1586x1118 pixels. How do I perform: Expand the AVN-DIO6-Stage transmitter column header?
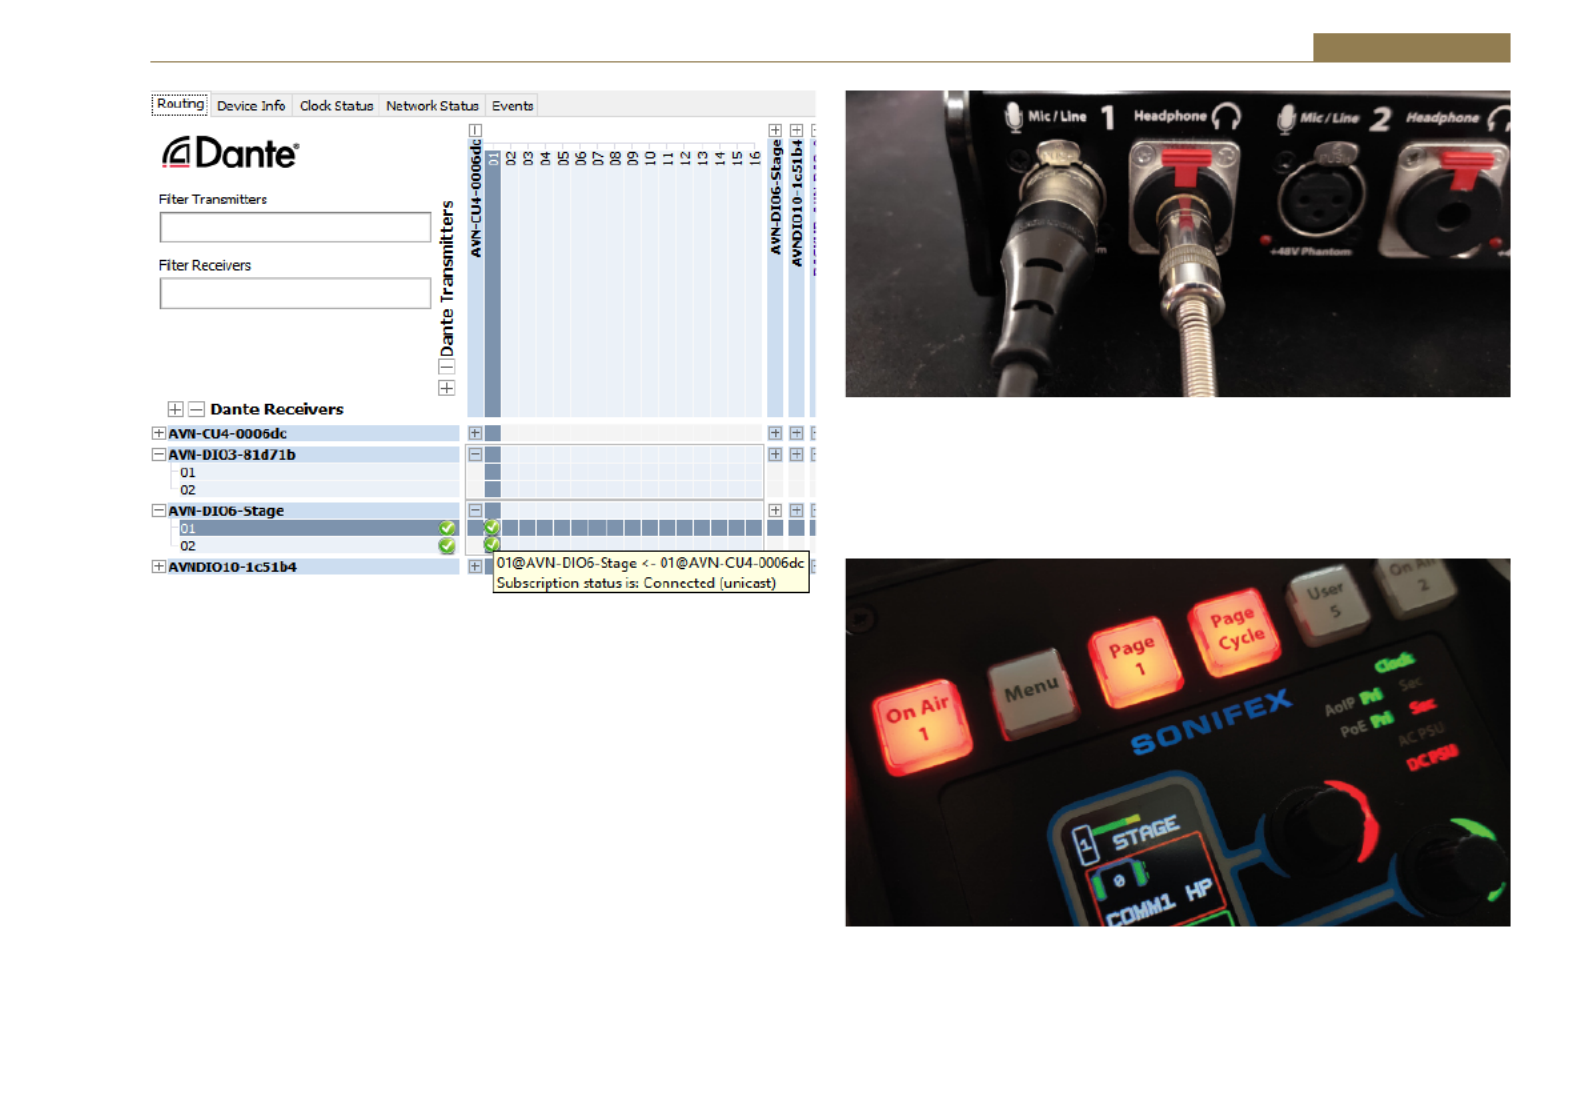(775, 130)
